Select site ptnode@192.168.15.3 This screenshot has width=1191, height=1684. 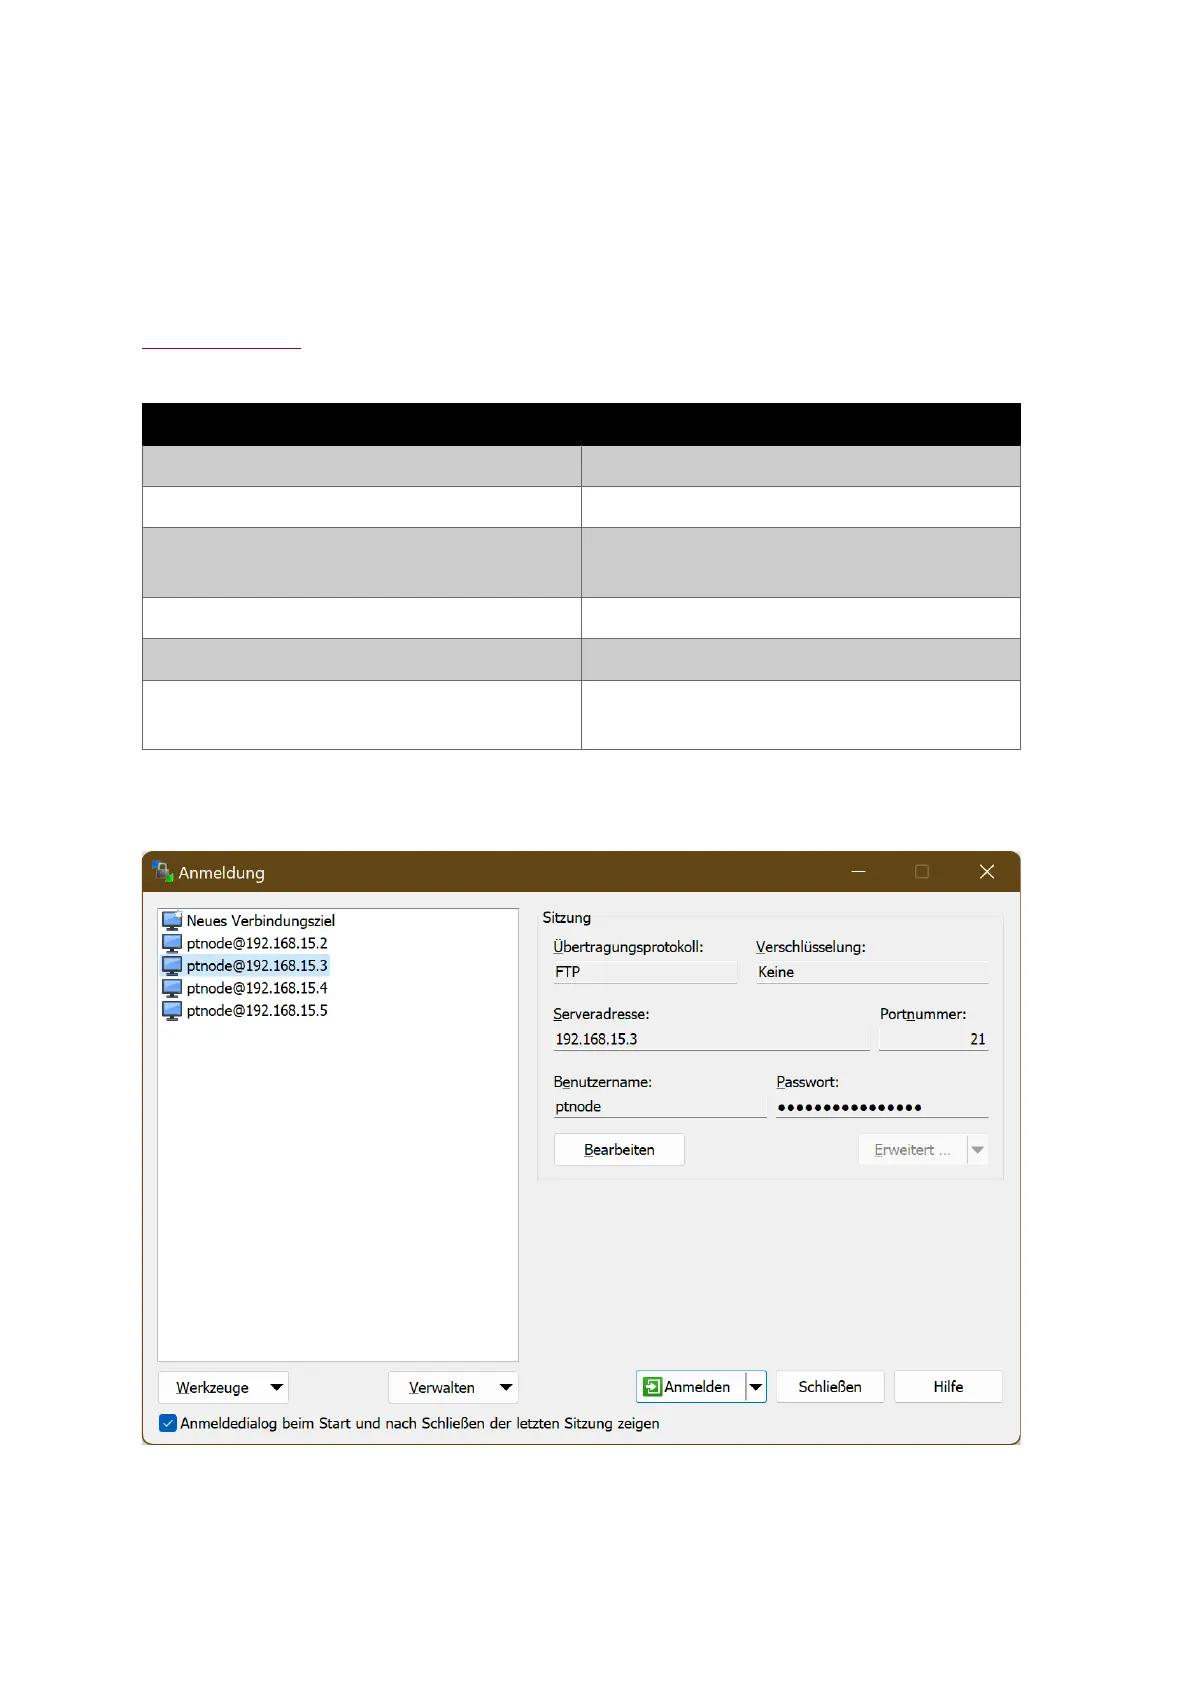[245, 966]
